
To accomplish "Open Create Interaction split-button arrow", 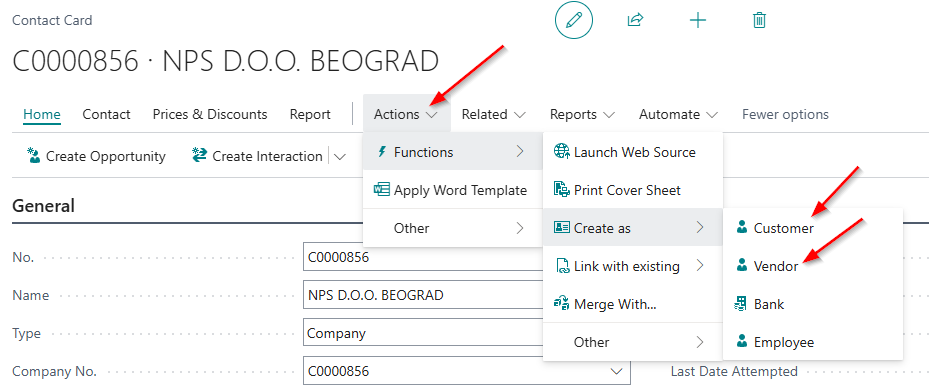I will point(339,157).
